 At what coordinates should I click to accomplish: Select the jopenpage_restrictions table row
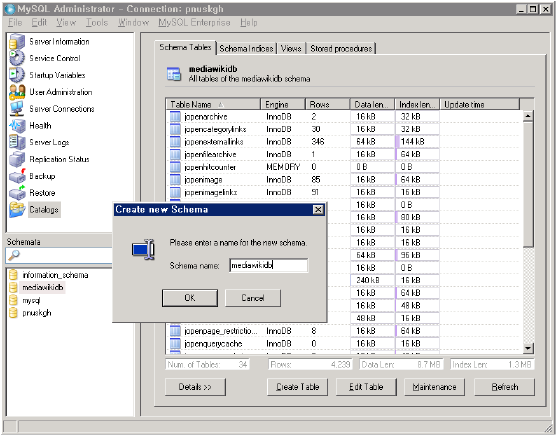344,331
